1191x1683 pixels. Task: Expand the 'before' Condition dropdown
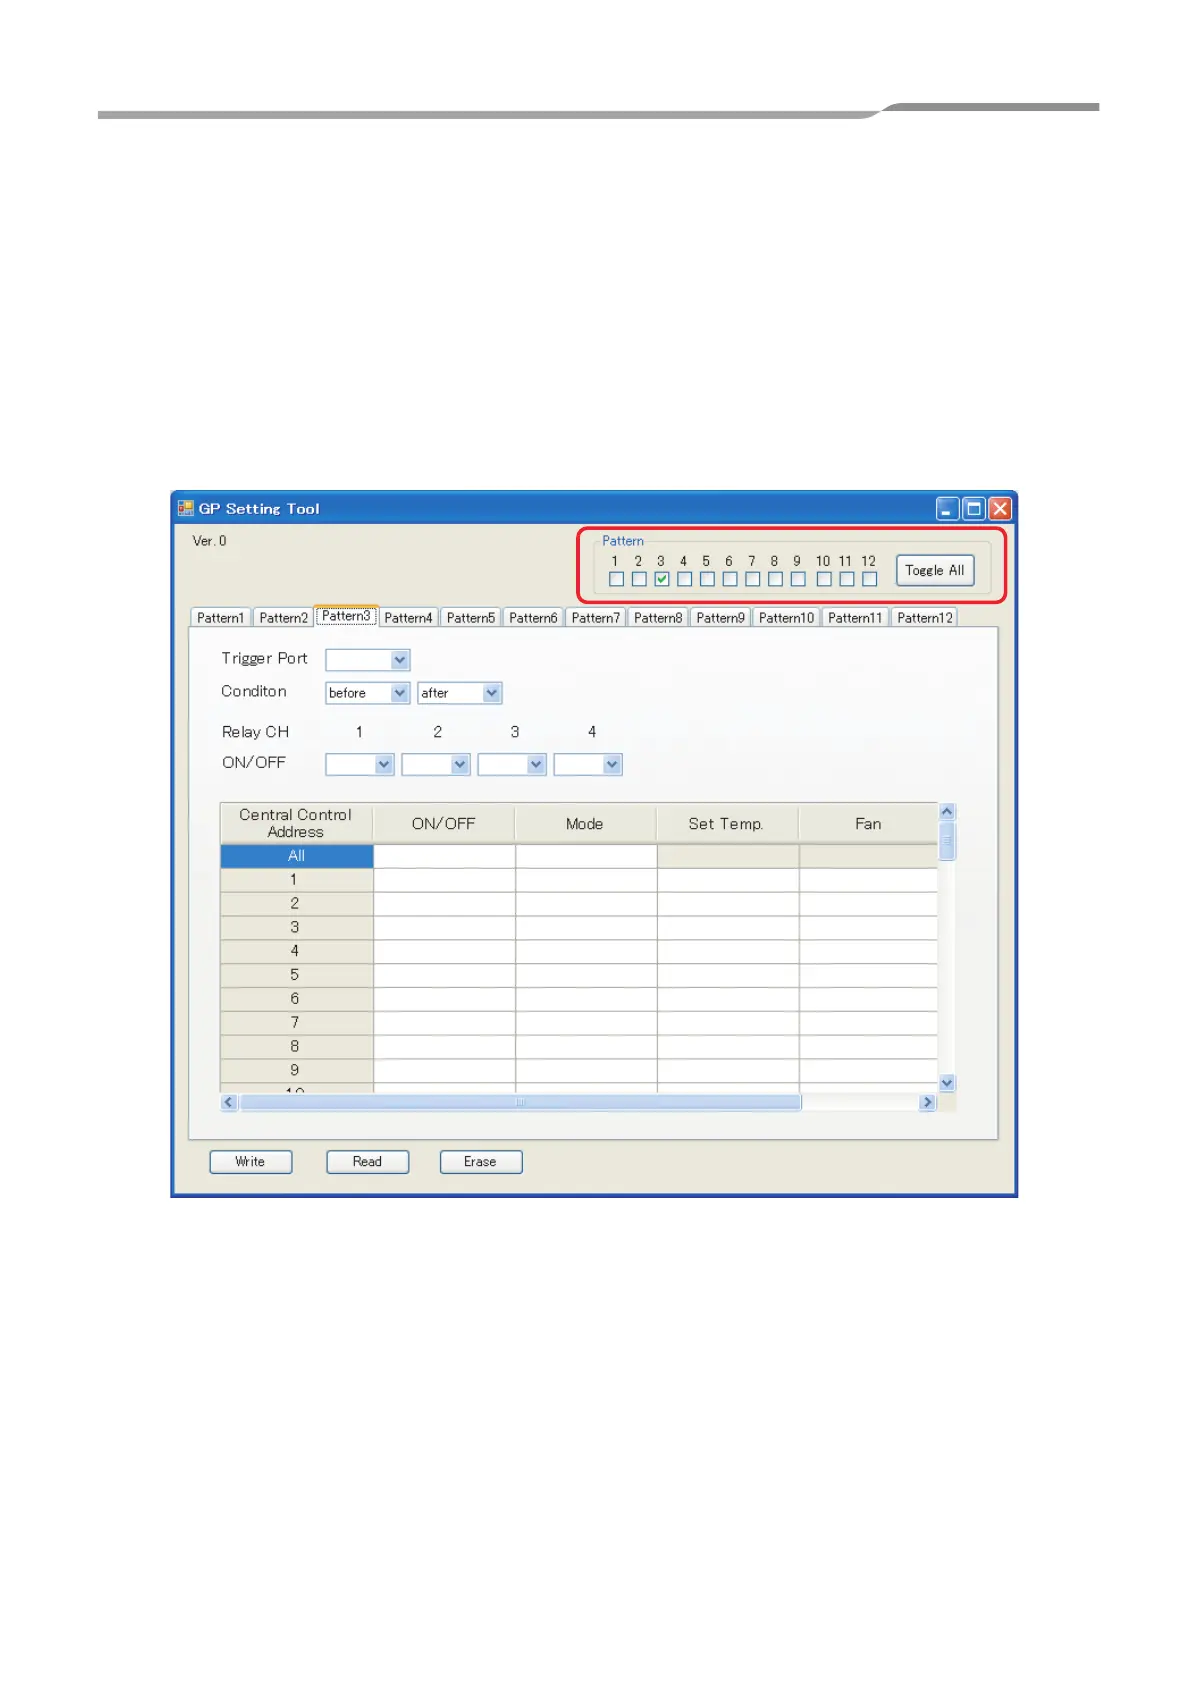pyautogui.click(x=368, y=693)
